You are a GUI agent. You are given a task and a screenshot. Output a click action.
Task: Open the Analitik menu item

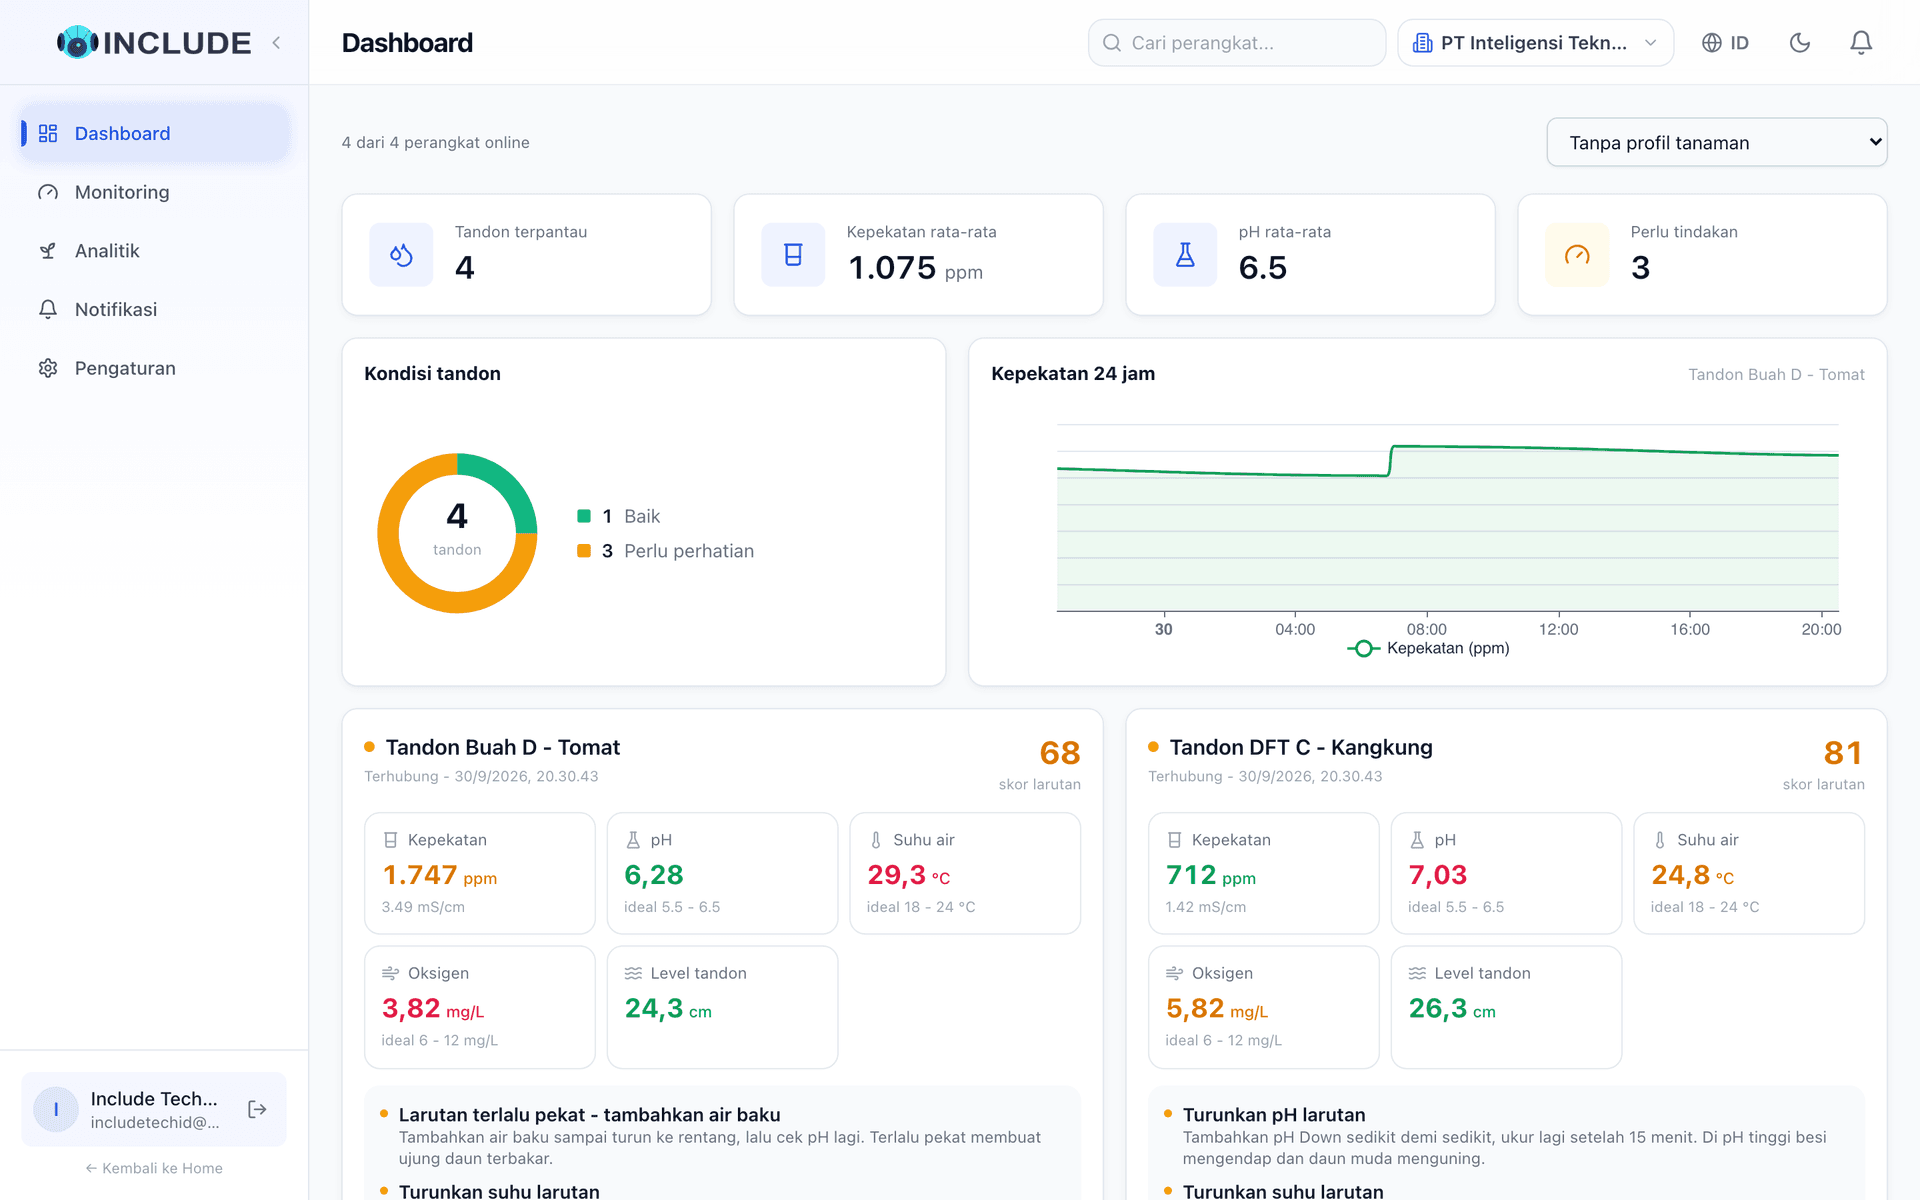155,251
